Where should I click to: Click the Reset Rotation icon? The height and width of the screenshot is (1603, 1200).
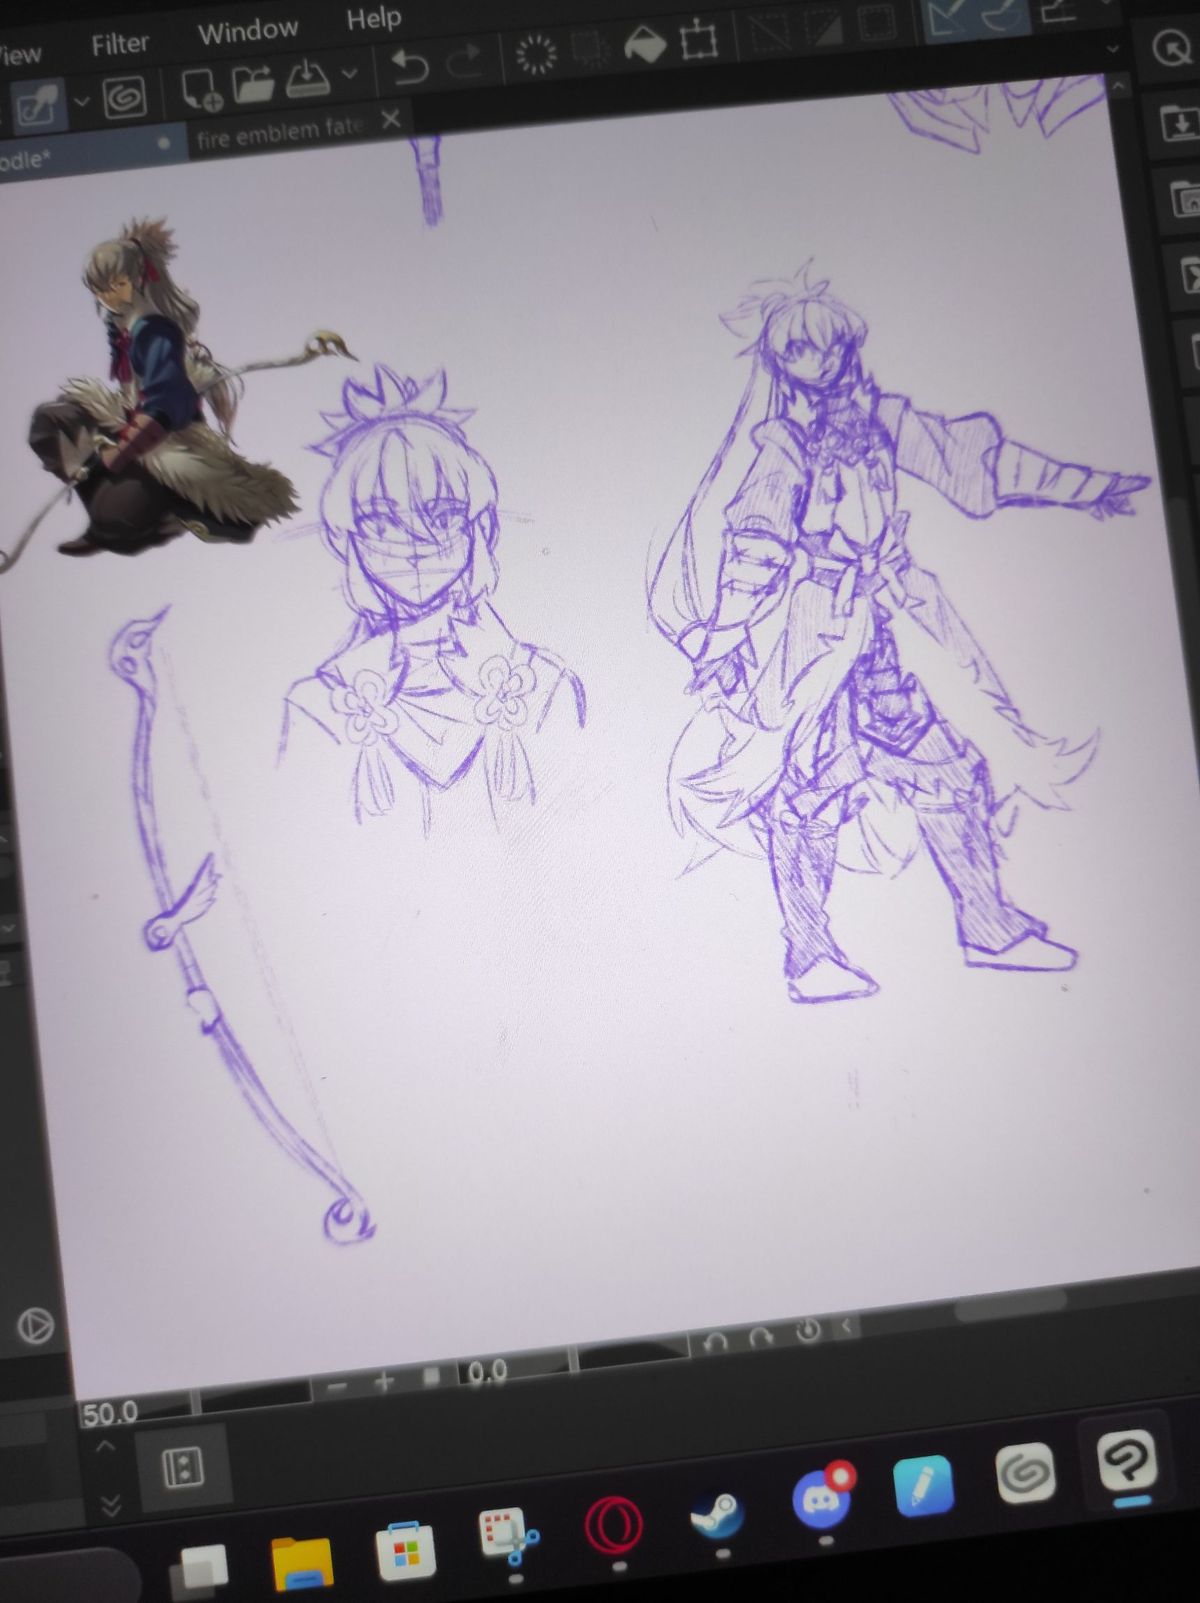click(x=808, y=1331)
